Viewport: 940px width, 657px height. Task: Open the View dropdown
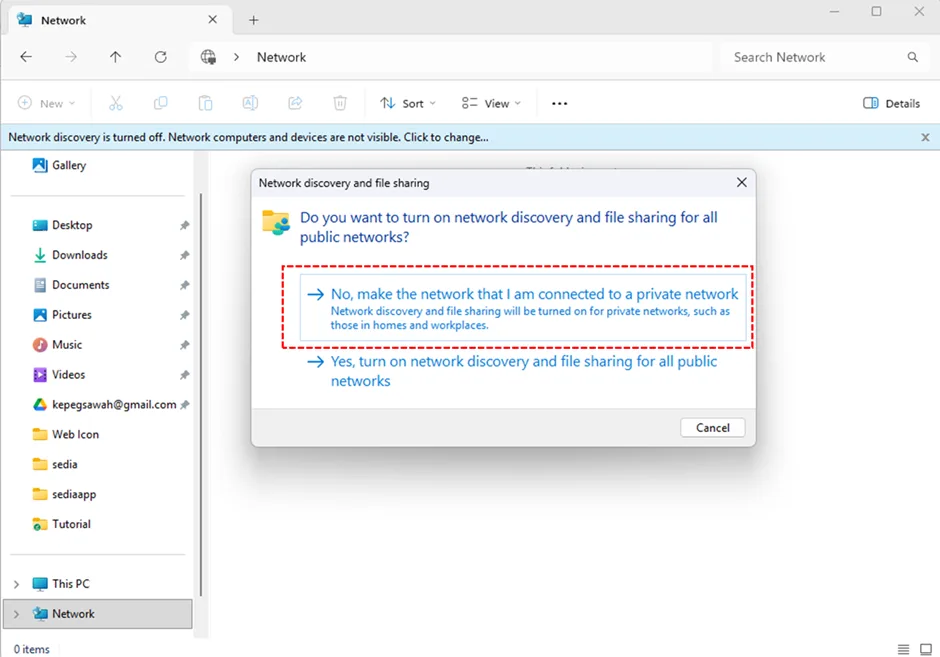click(x=490, y=103)
